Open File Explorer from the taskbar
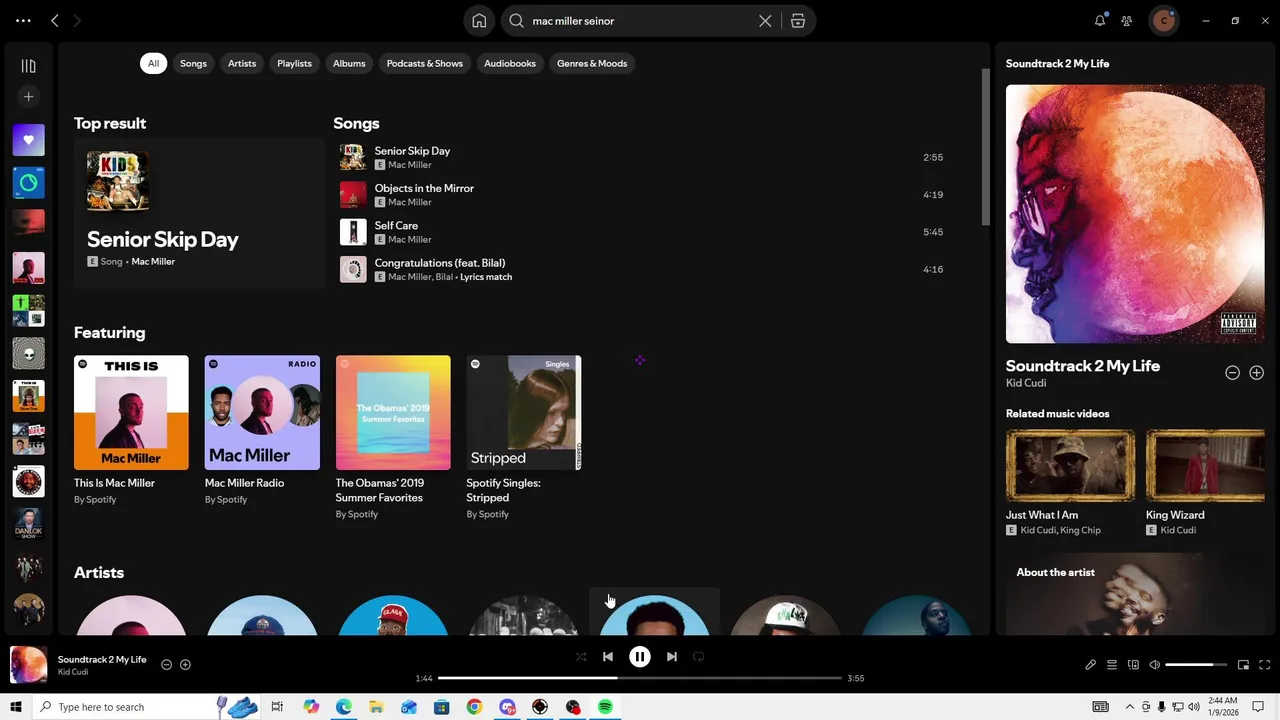Image resolution: width=1280 pixels, height=720 pixels. [376, 707]
